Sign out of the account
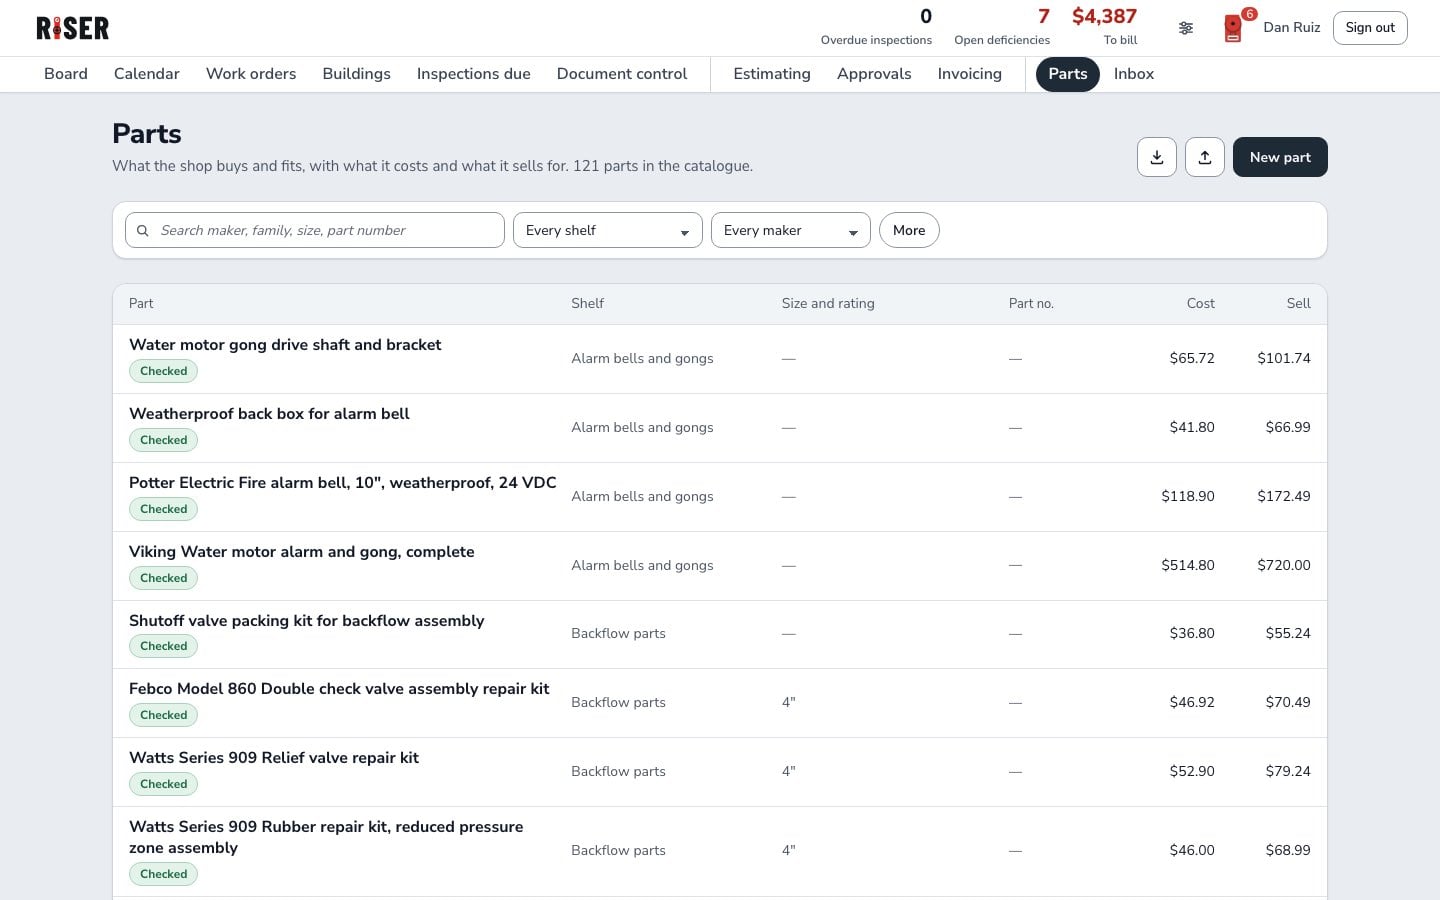 click(x=1370, y=28)
